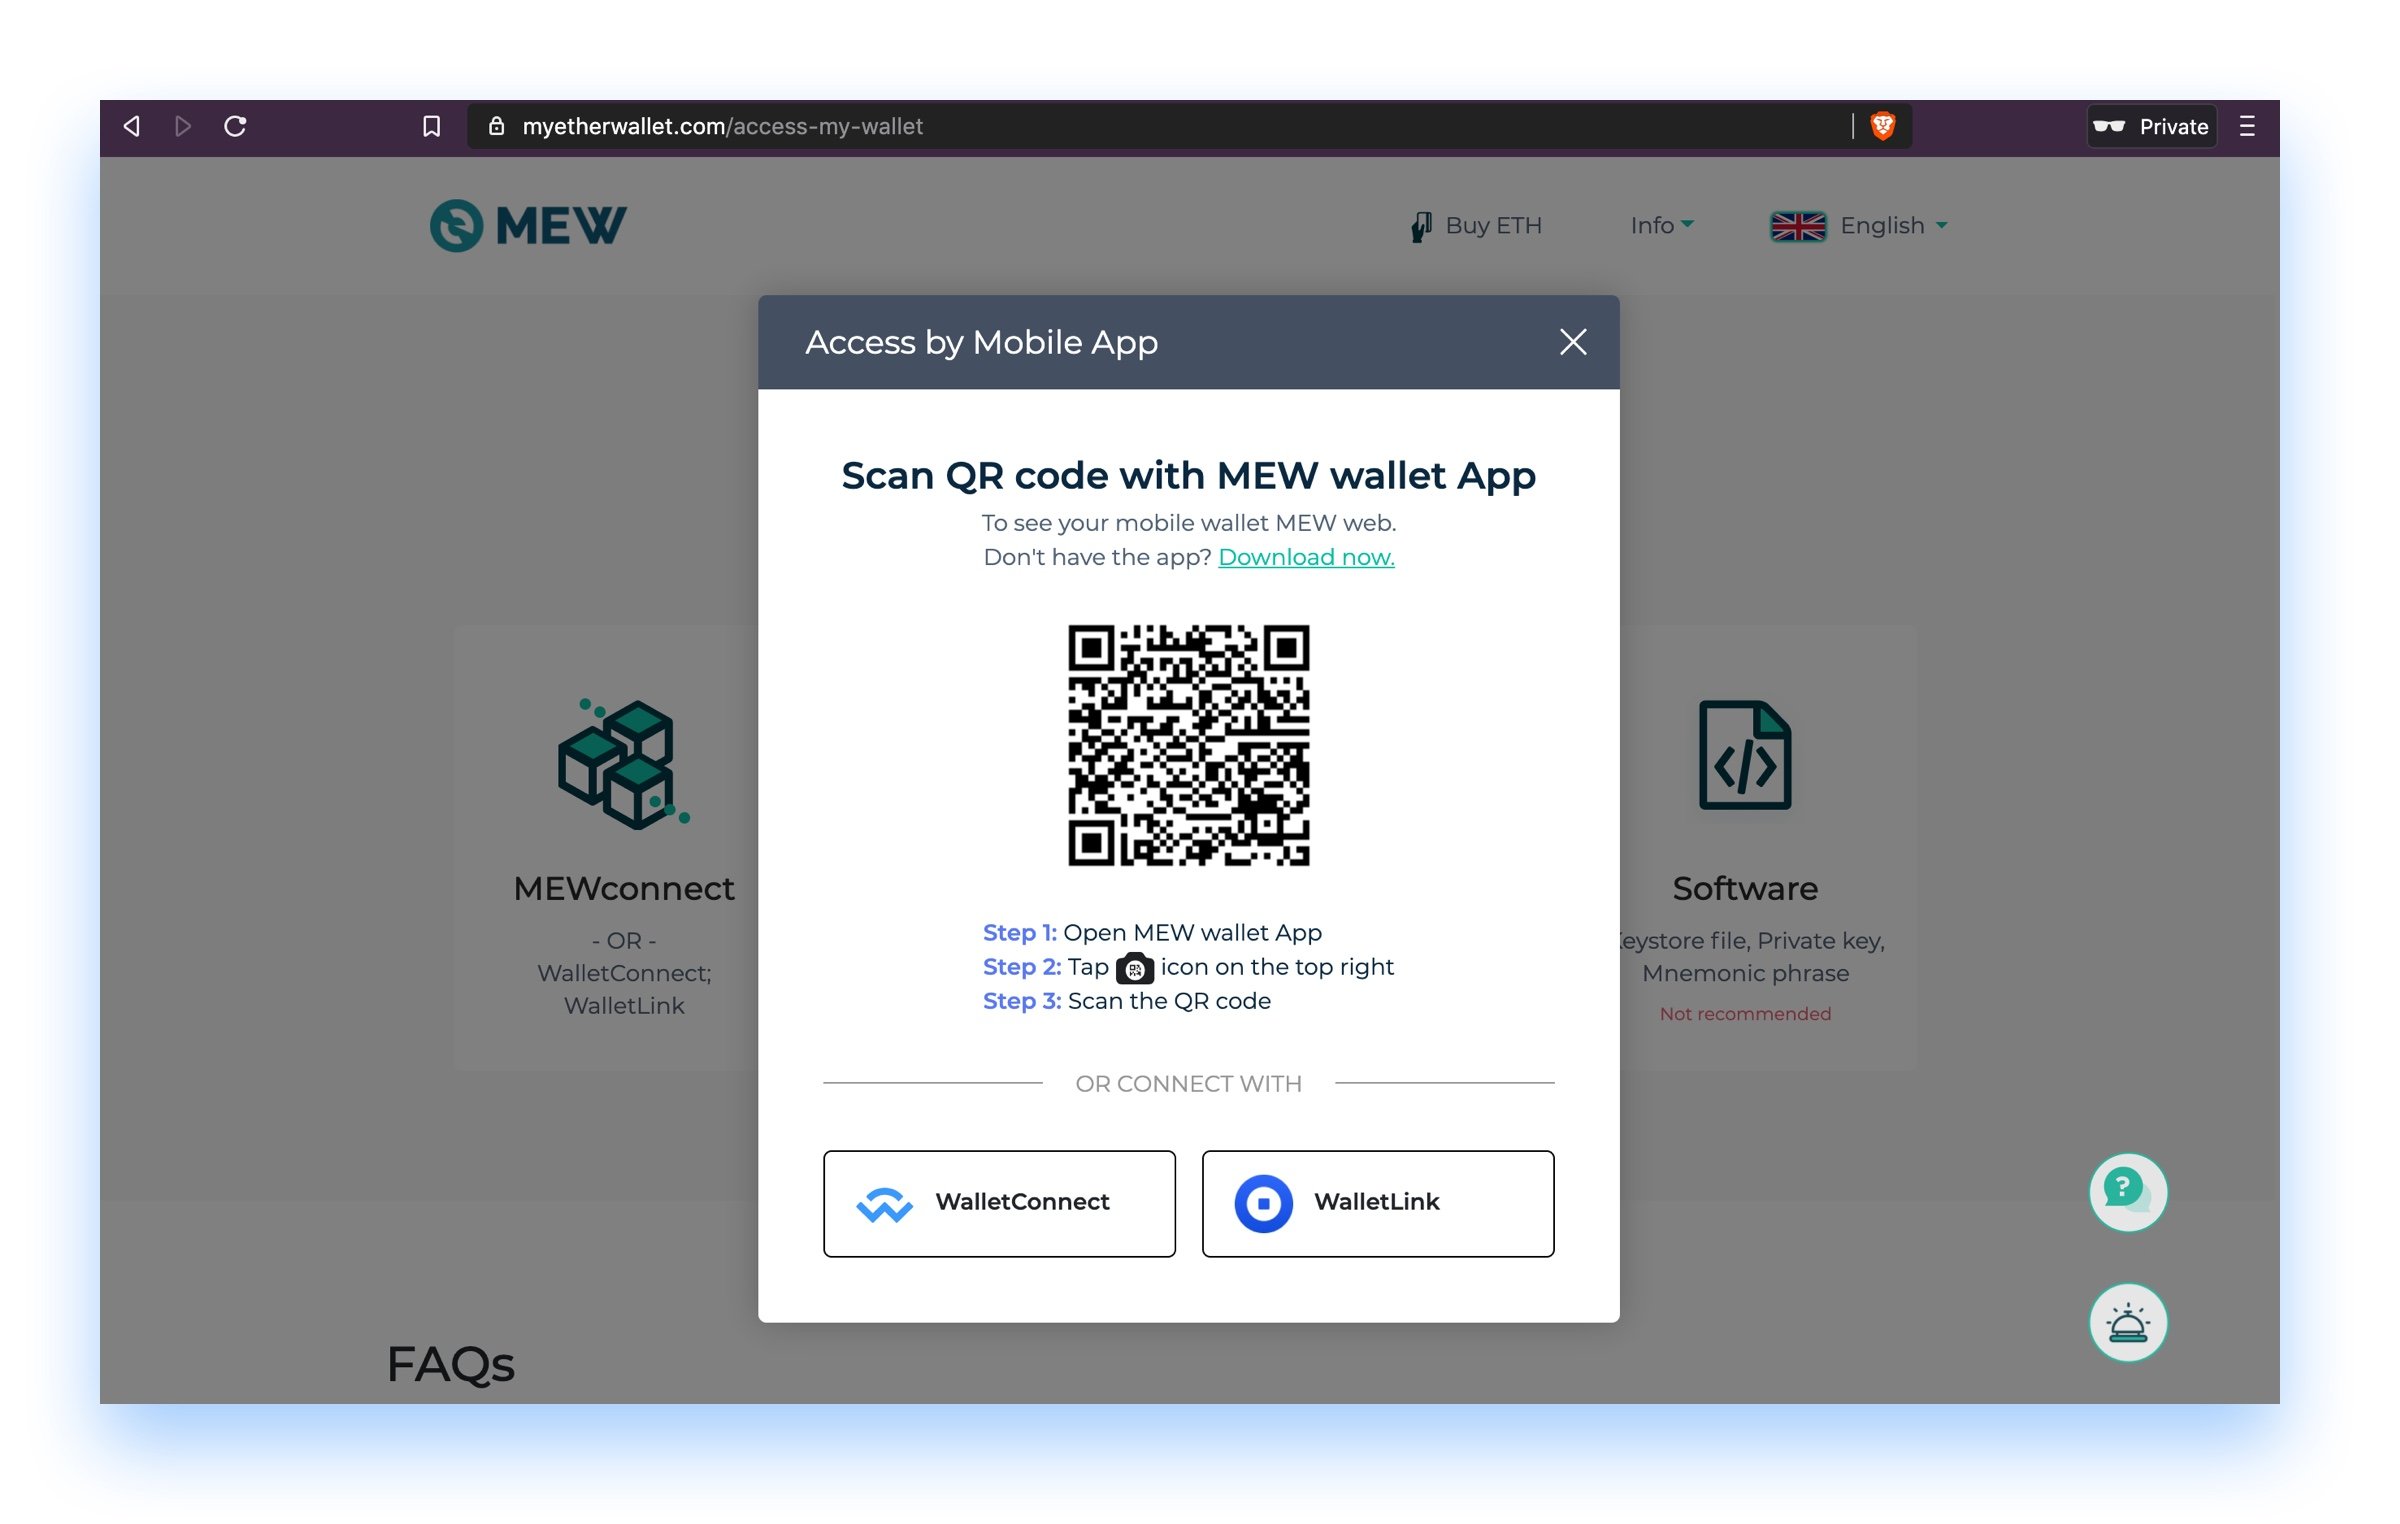The image size is (2400, 1524).
Task: Click Buy ETH in the navigation
Action: coord(1476,226)
